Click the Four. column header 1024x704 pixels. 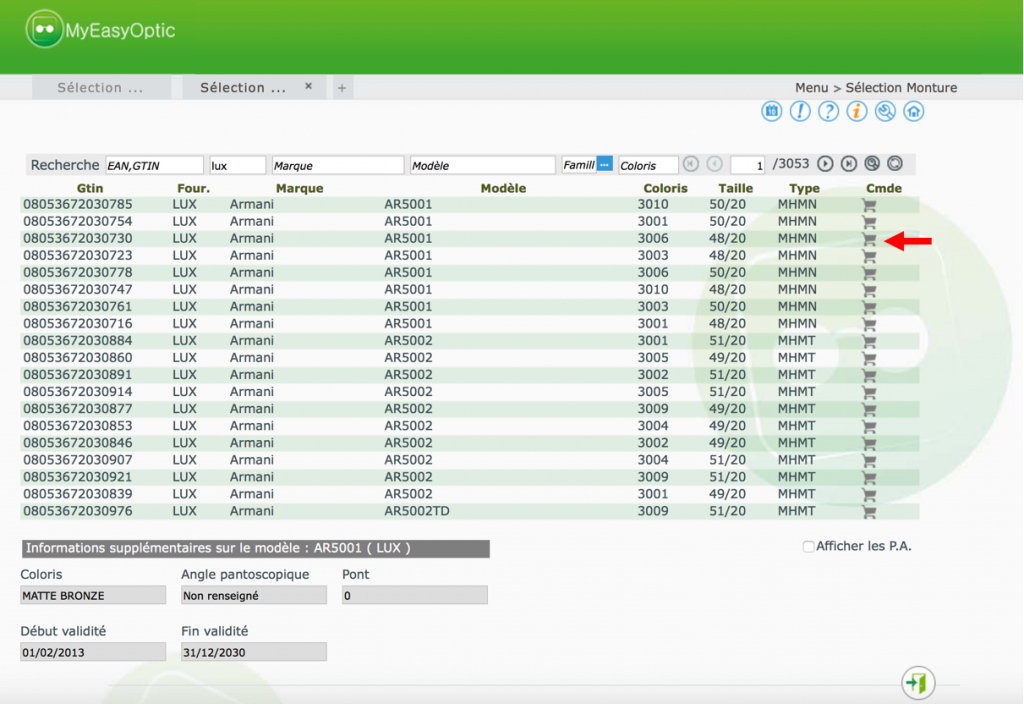(x=193, y=188)
